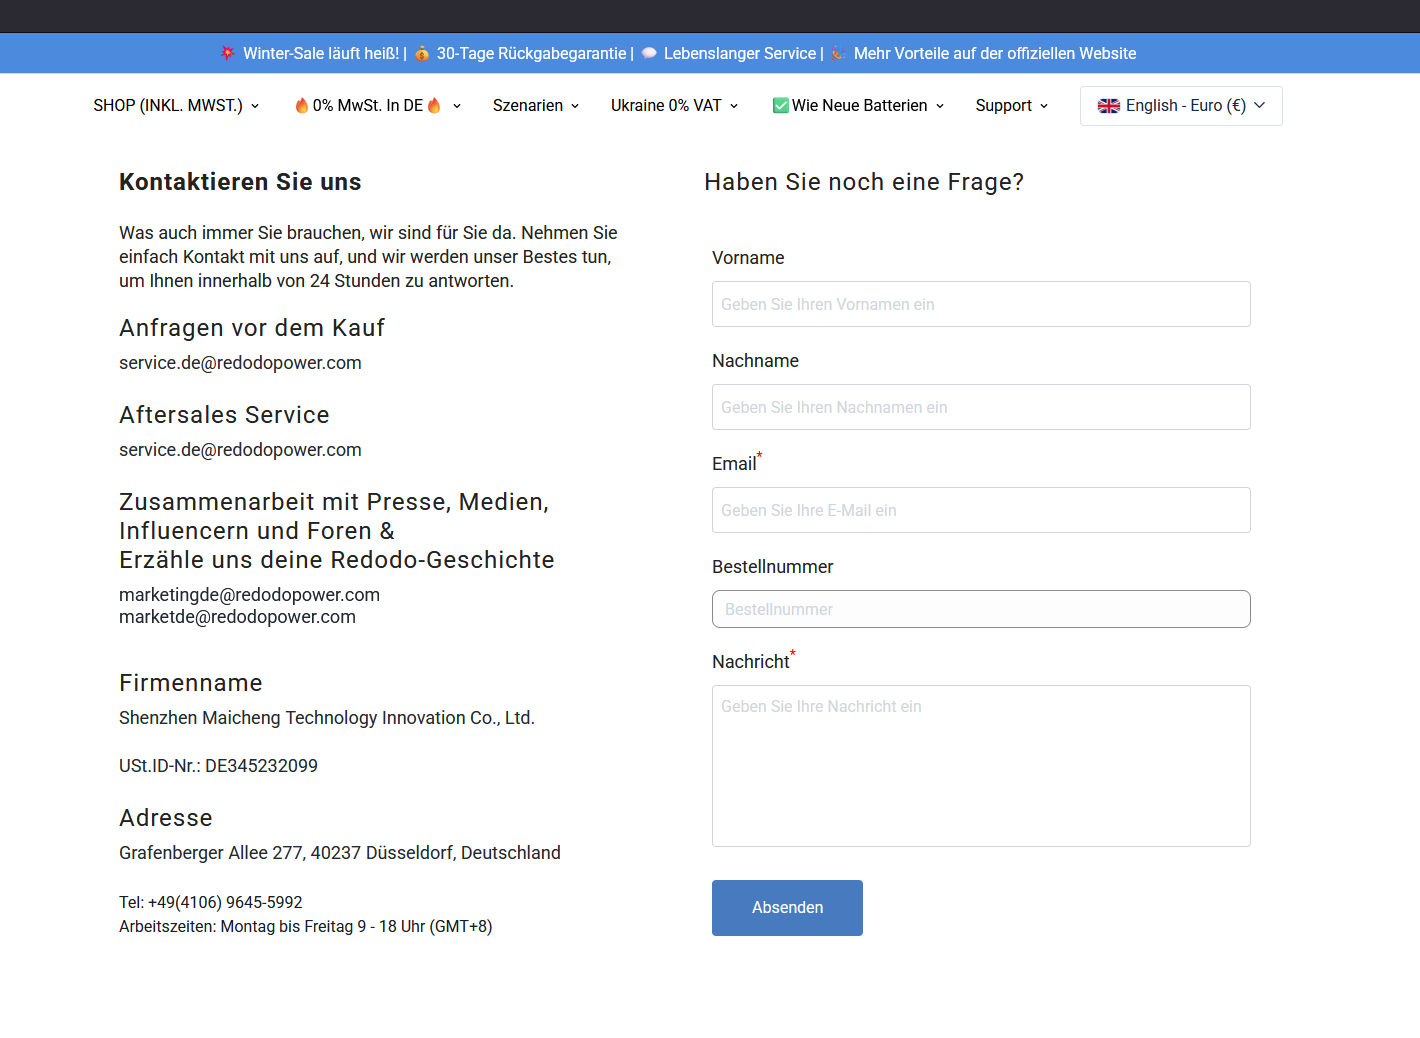
Task: Click the marketde@redodopower.com email link
Action: coord(237,617)
